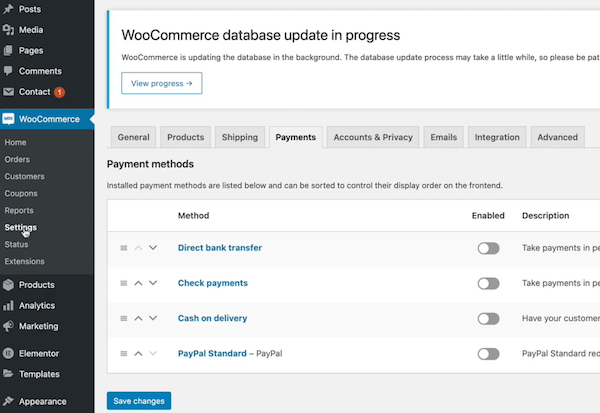Enable Check payments toggle
This screenshot has width=600, height=413.
[x=488, y=283]
